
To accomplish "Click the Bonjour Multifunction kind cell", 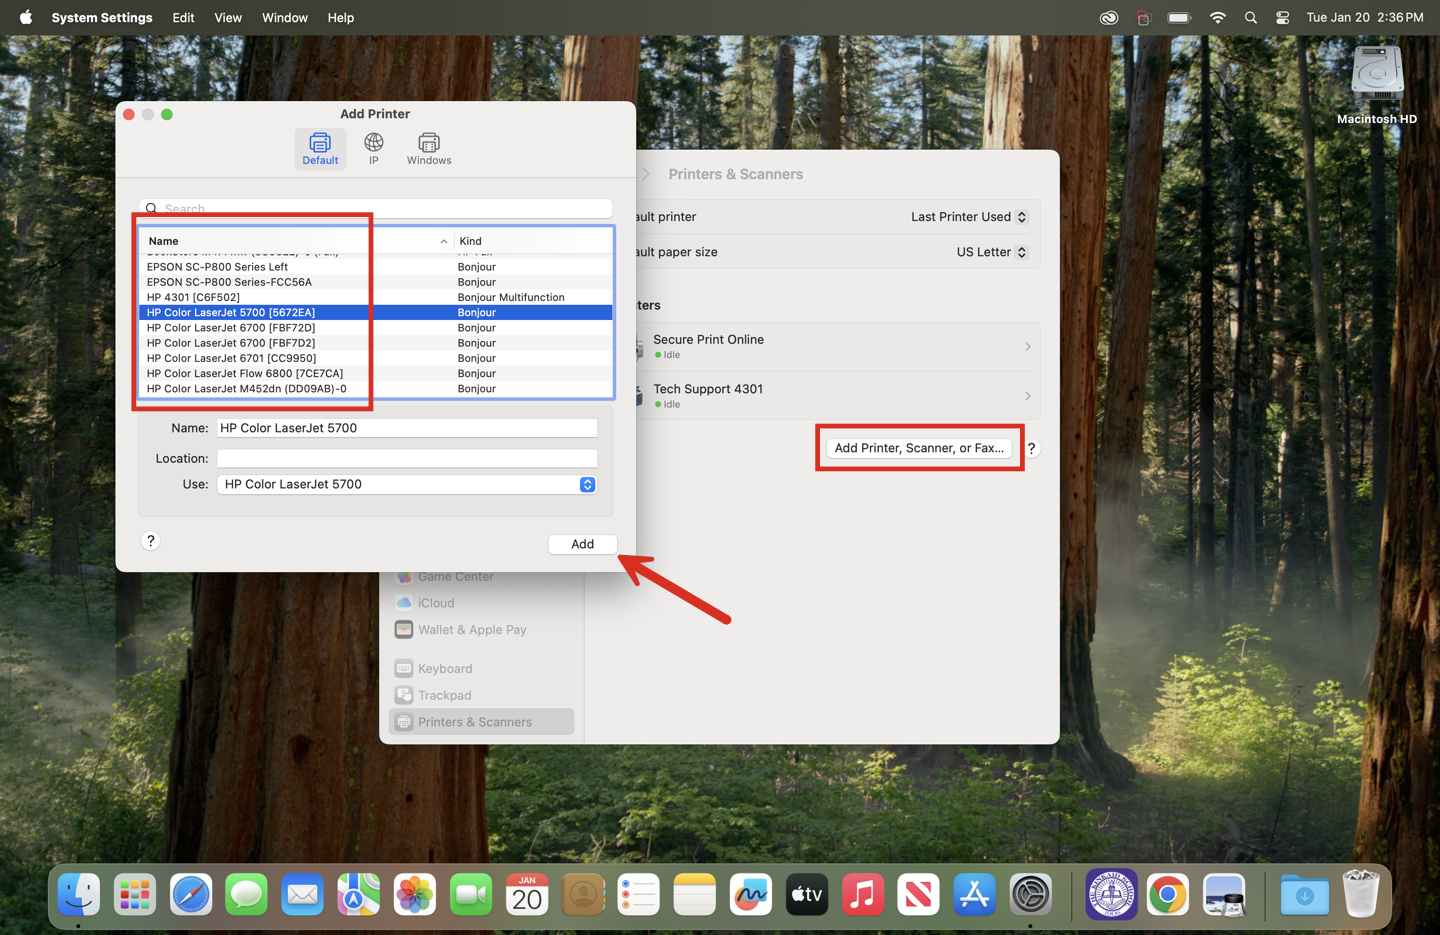I will tap(511, 297).
